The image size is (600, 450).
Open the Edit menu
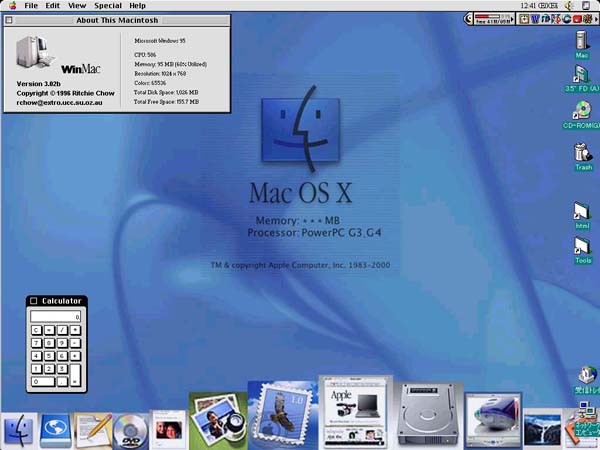click(x=53, y=6)
